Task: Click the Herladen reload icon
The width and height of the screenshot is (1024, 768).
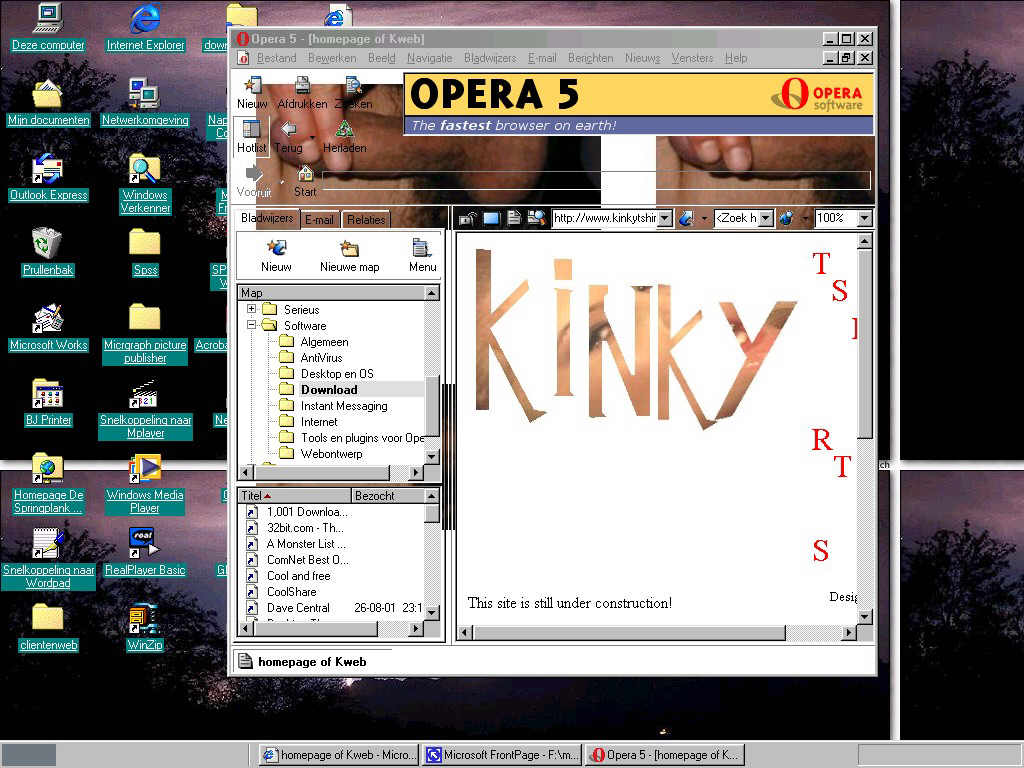Action: [344, 129]
